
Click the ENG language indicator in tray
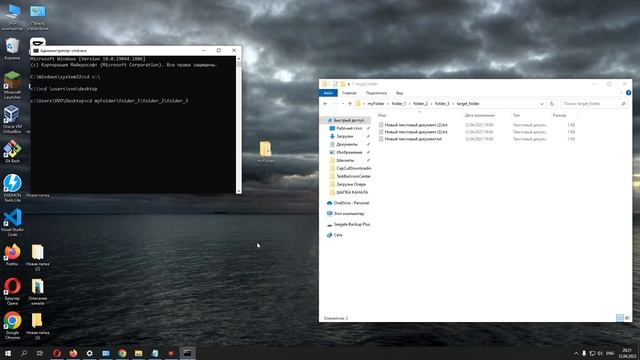pos(610,353)
